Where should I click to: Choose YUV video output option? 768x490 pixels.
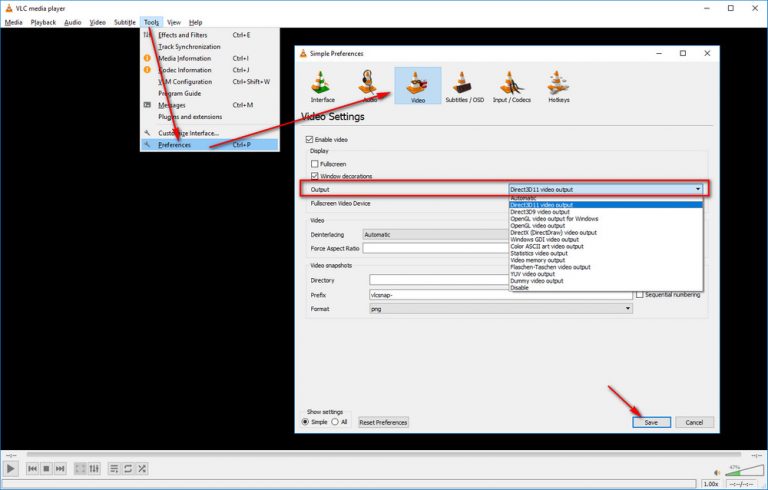click(x=606, y=274)
